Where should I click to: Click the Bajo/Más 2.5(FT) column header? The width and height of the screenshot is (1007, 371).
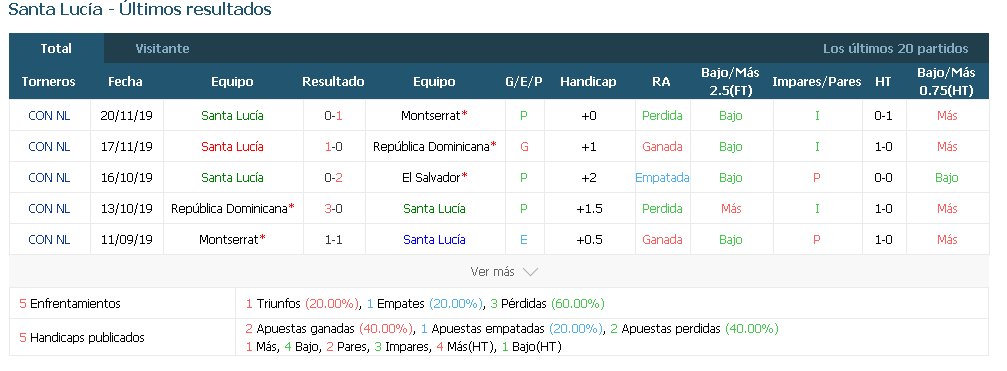730,82
